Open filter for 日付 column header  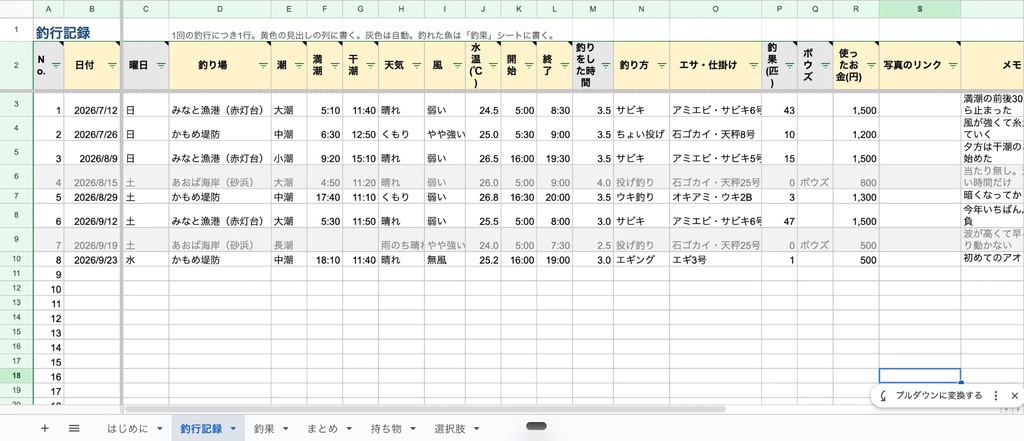112,65
